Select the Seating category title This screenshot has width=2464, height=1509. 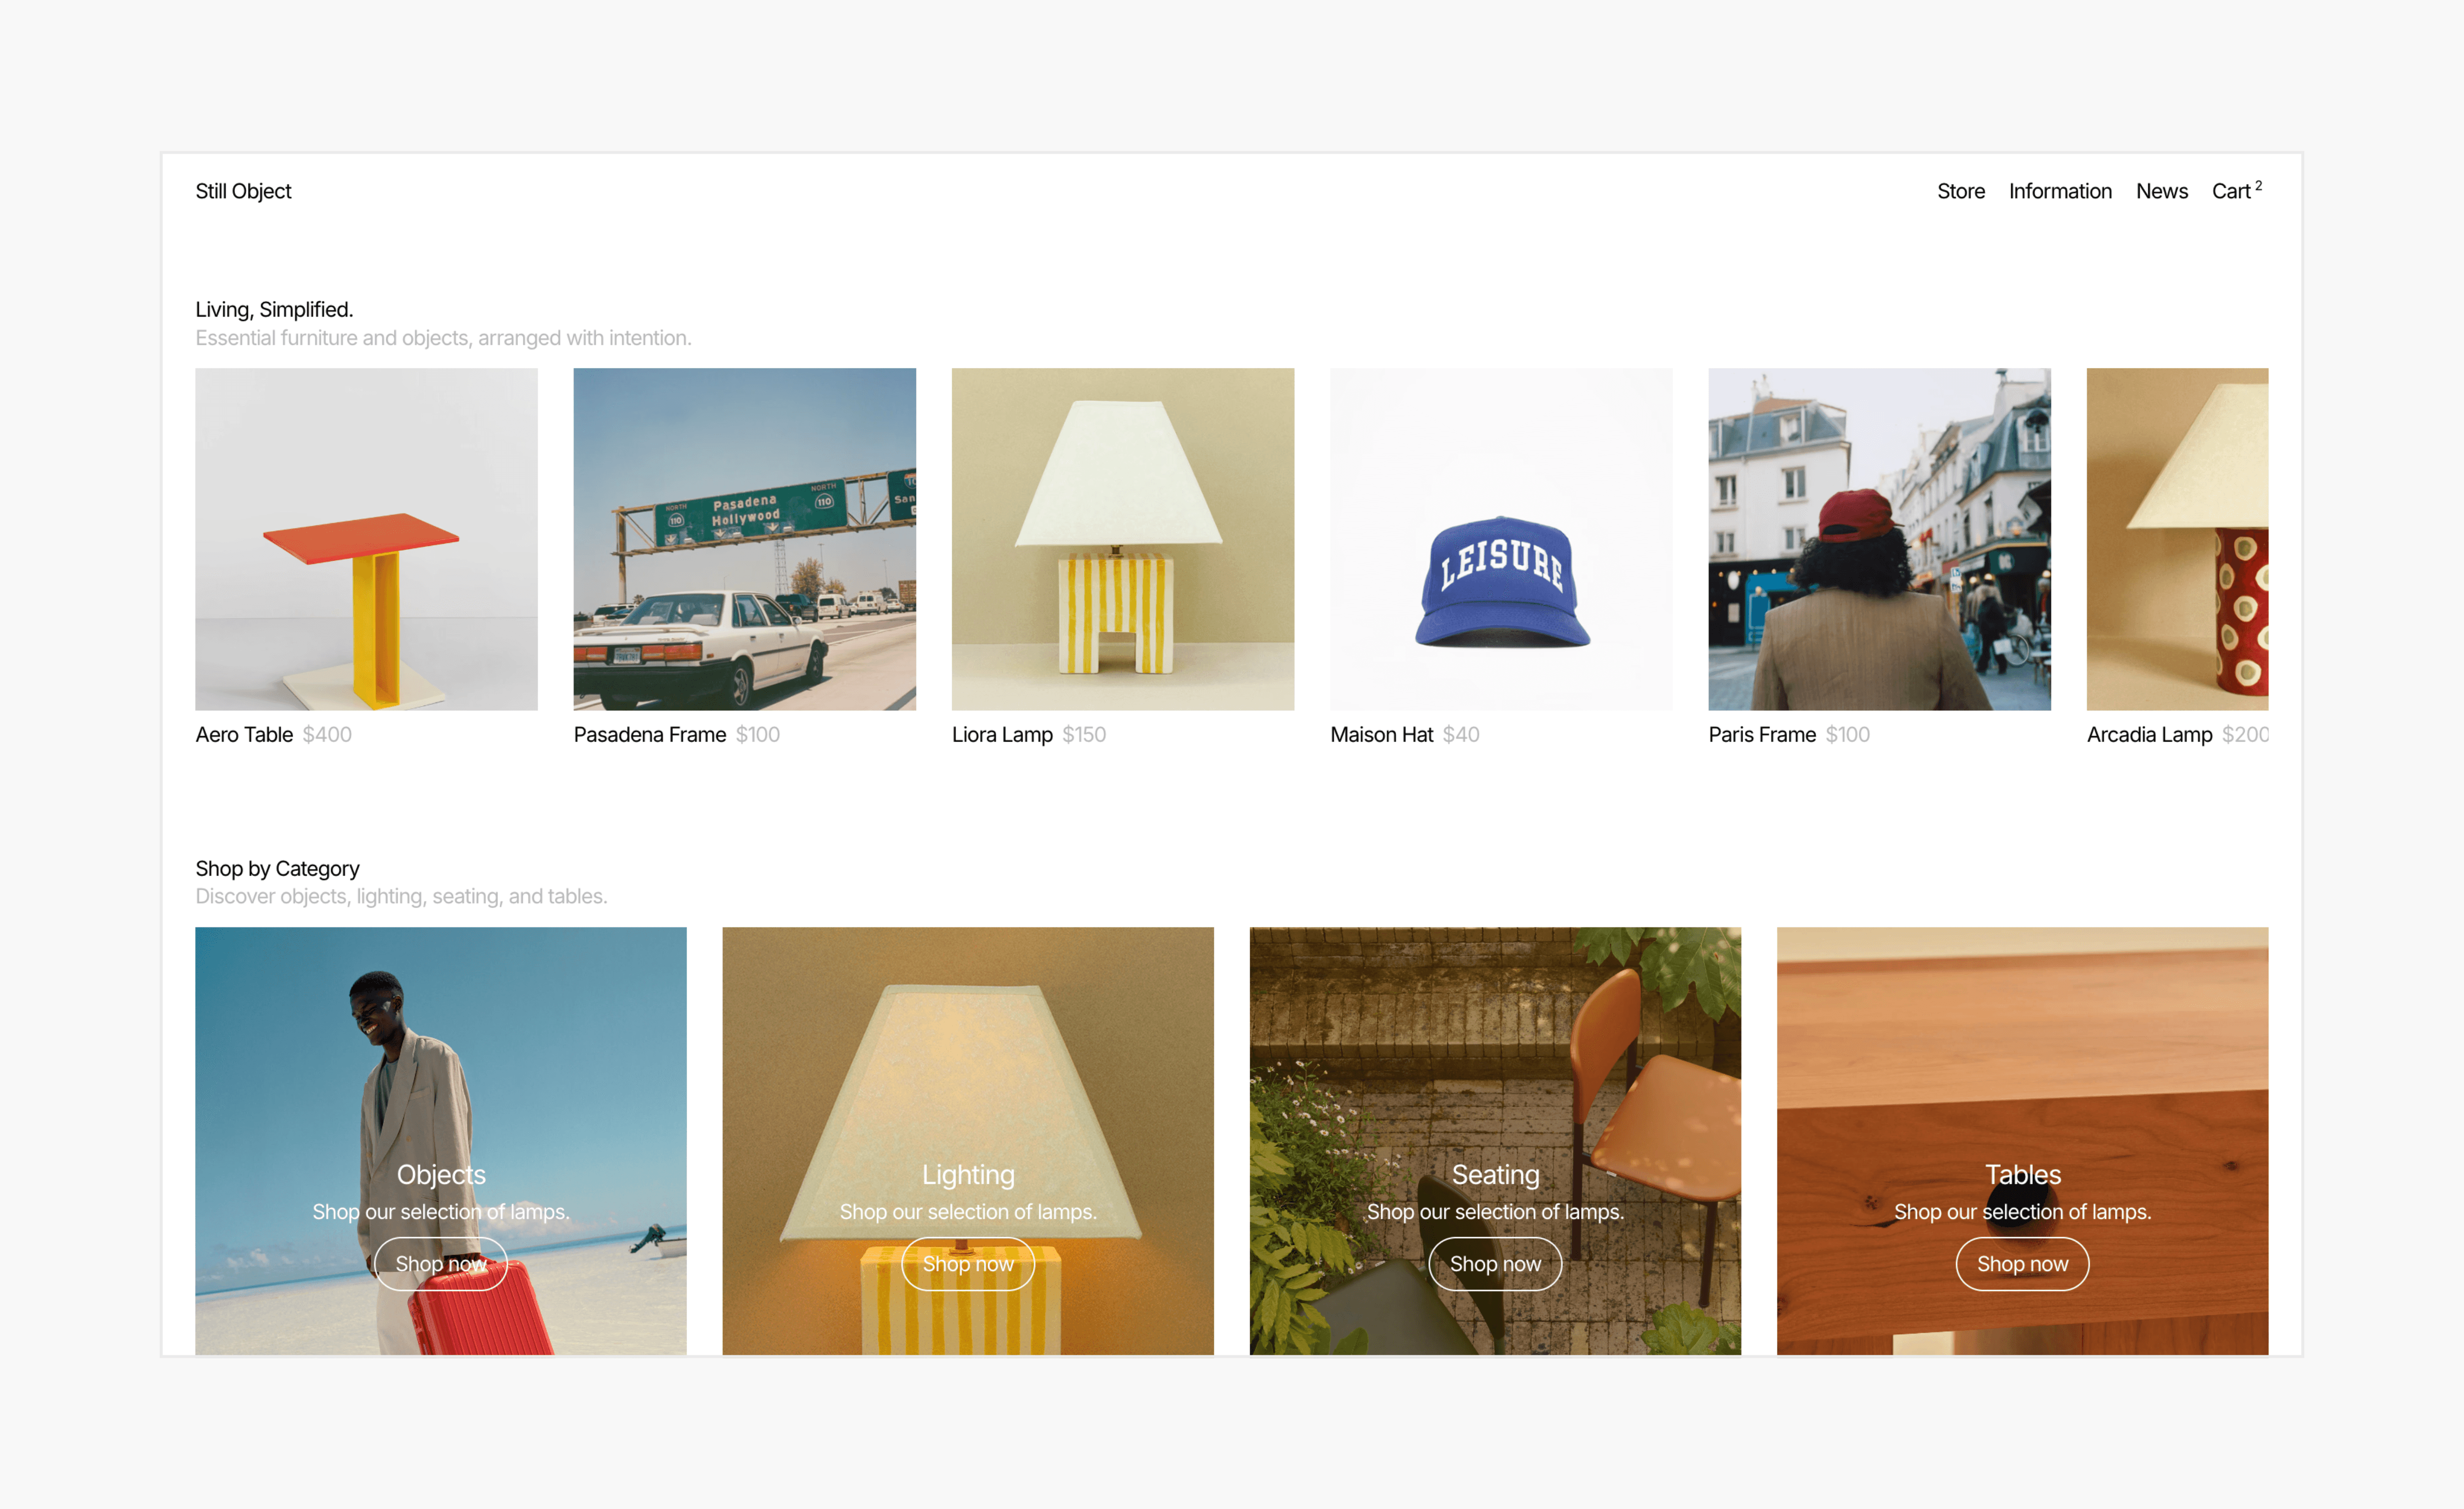click(x=1495, y=1175)
